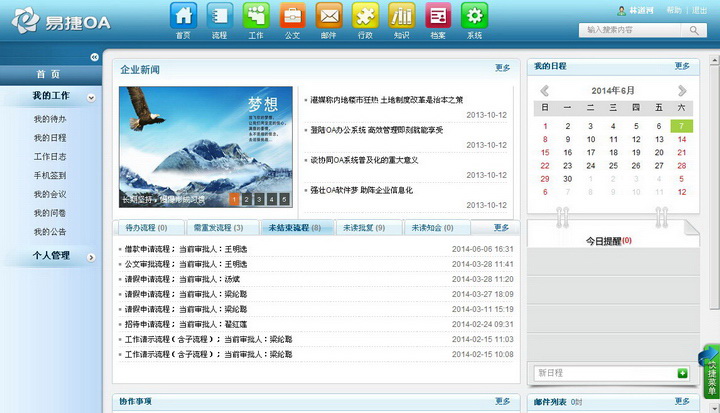The height and width of the screenshot is (413, 720).
Task: Click the page scrollbar down arrow
Action: click(x=714, y=407)
